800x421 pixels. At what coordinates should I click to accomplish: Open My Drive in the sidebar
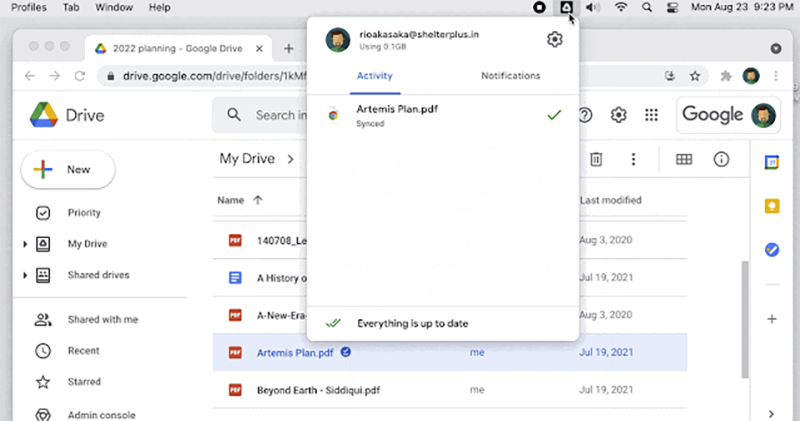click(x=87, y=244)
